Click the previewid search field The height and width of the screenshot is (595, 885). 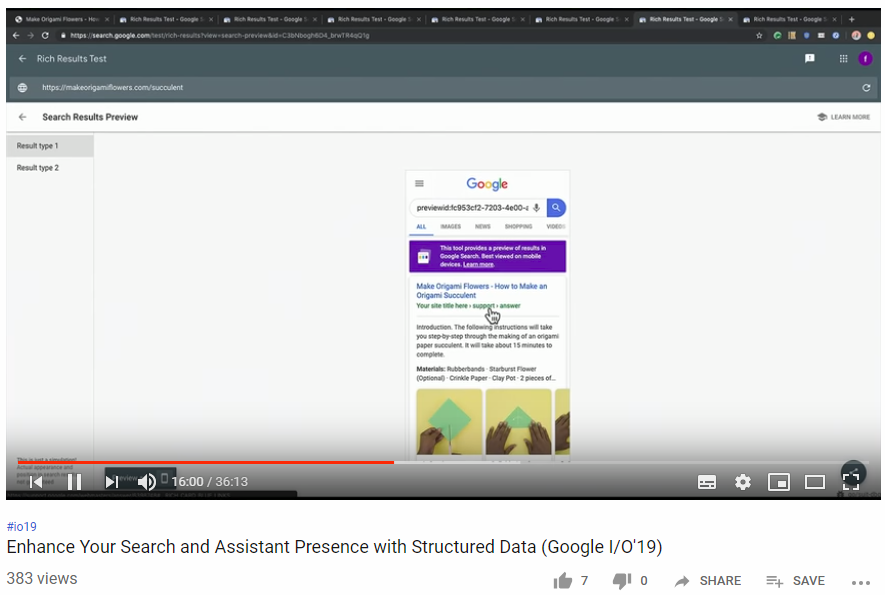coord(472,208)
